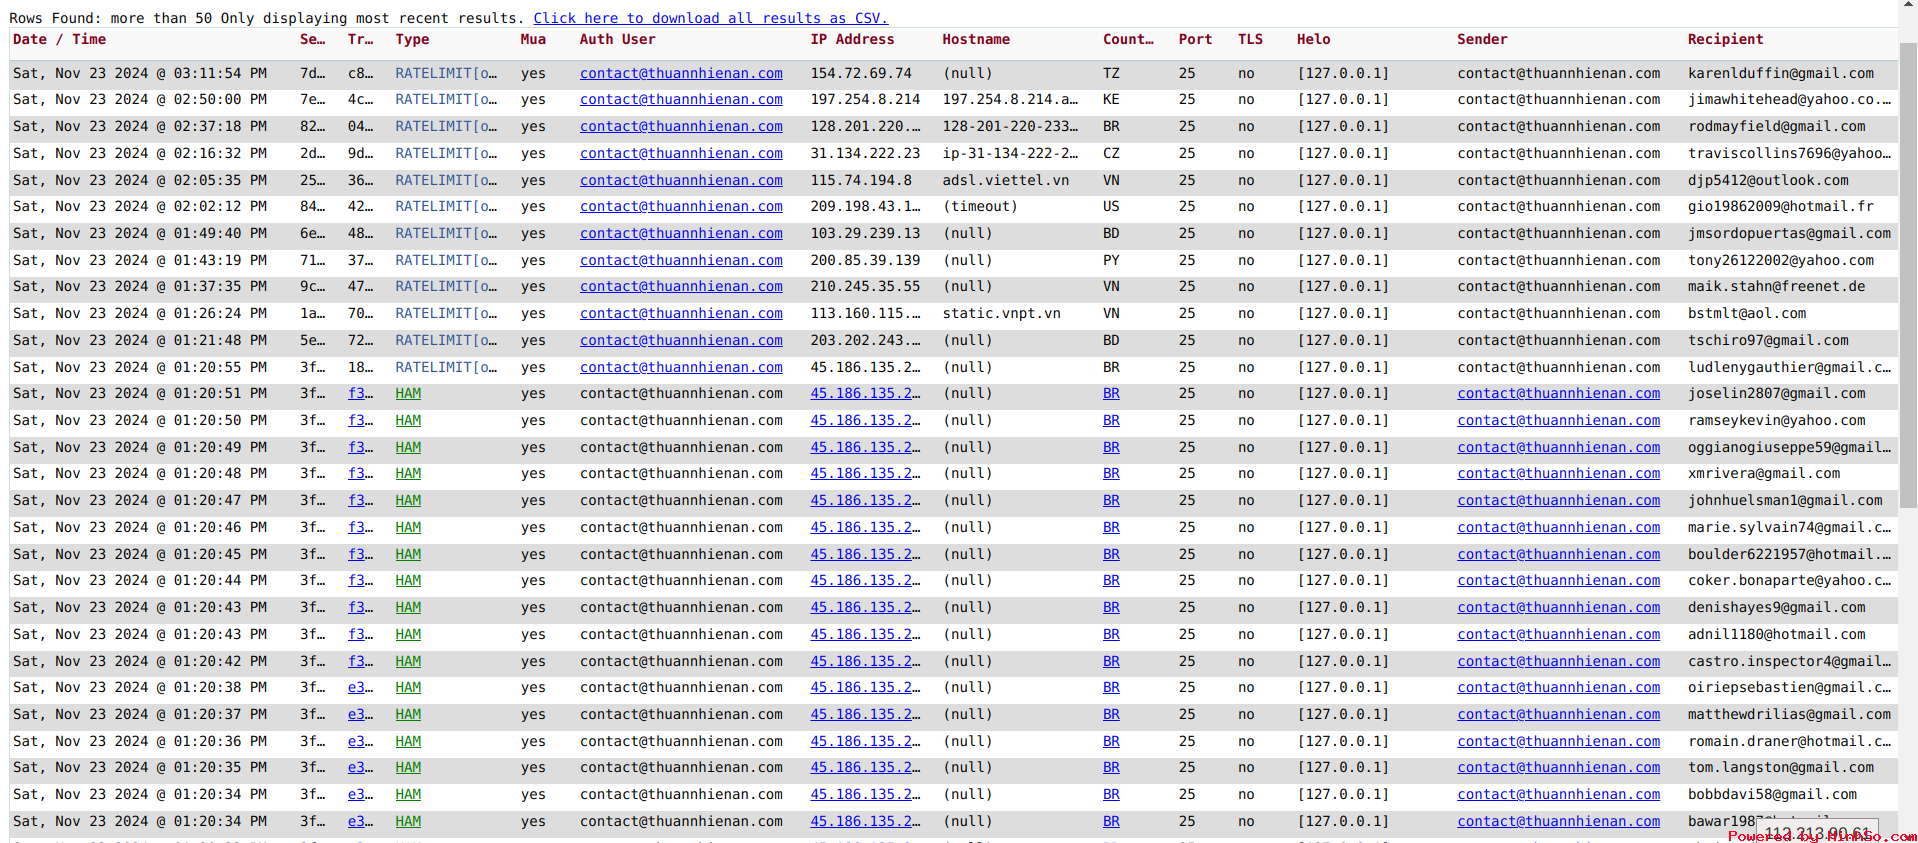Image resolution: width=1918 pixels, height=843 pixels.
Task: Open Auth User link for rodmayfield@gmail.com row
Action: tap(681, 127)
